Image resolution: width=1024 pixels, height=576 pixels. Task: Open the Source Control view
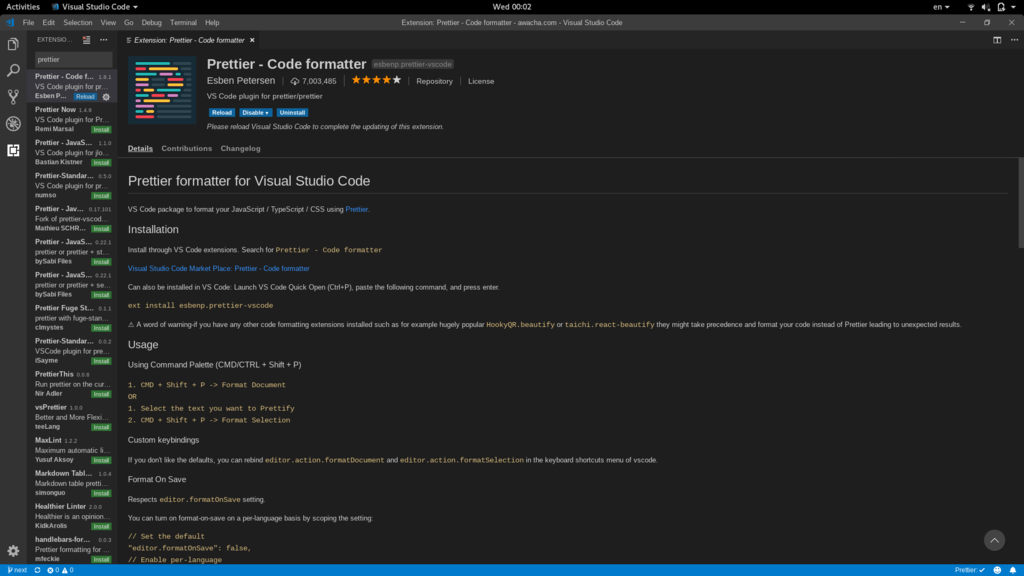(x=13, y=97)
